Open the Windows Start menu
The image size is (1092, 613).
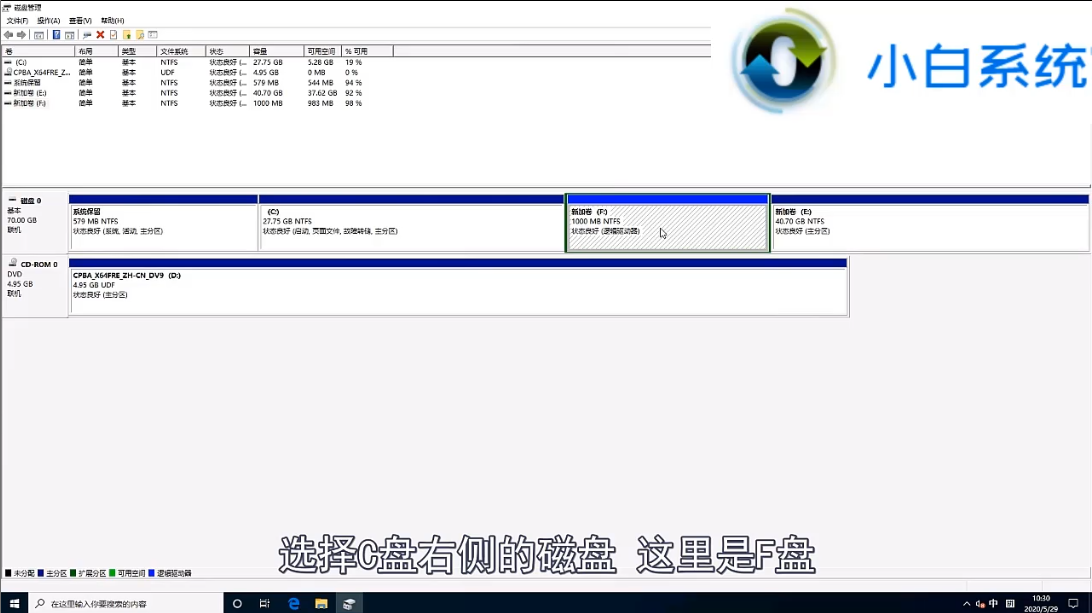[14, 603]
